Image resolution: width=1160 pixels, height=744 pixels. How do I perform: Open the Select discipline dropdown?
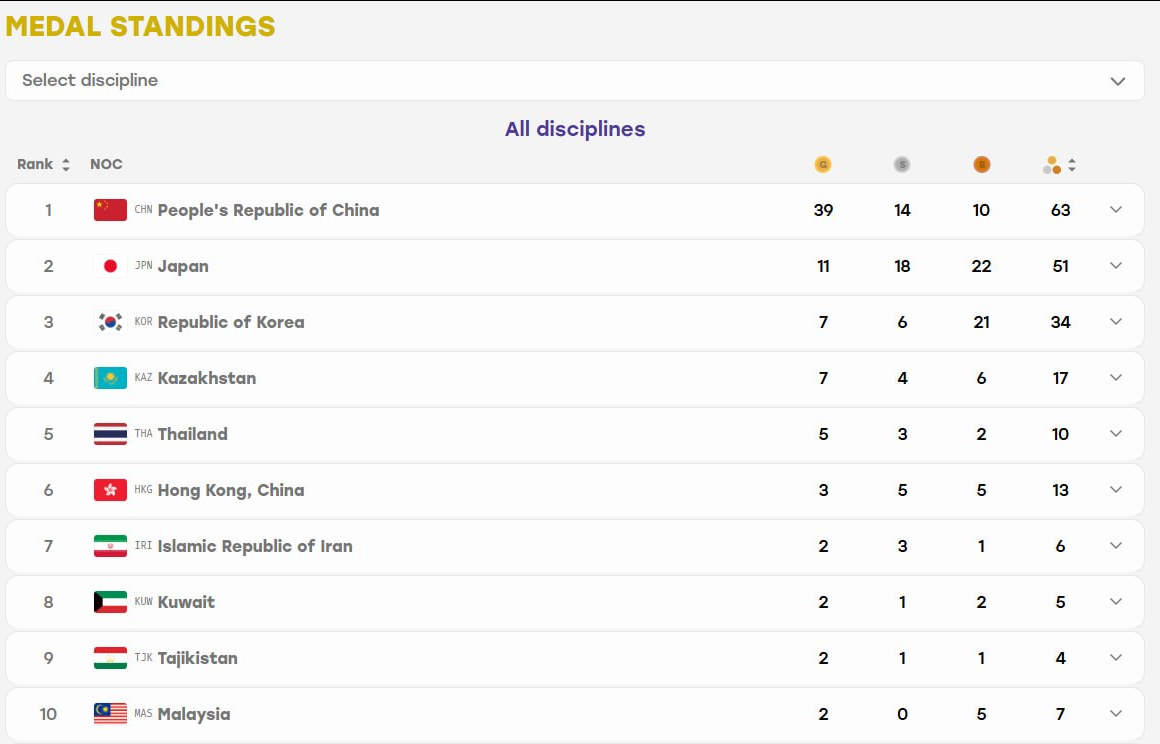point(575,81)
